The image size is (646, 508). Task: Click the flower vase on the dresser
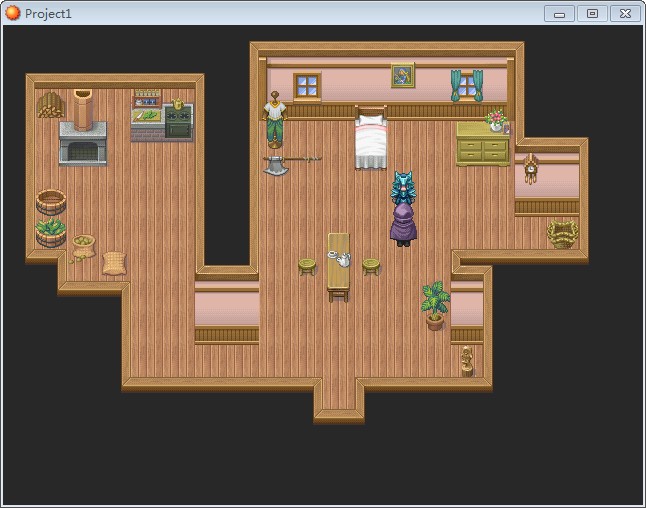(x=496, y=120)
